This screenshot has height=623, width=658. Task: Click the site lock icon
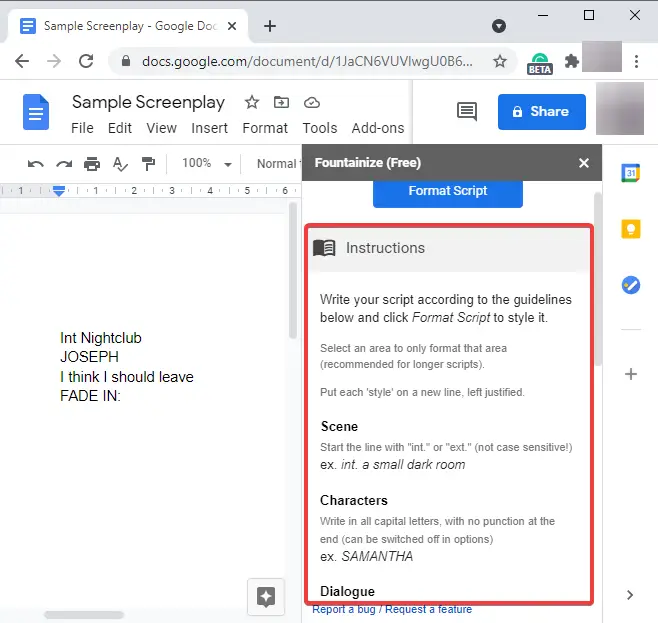point(125,61)
